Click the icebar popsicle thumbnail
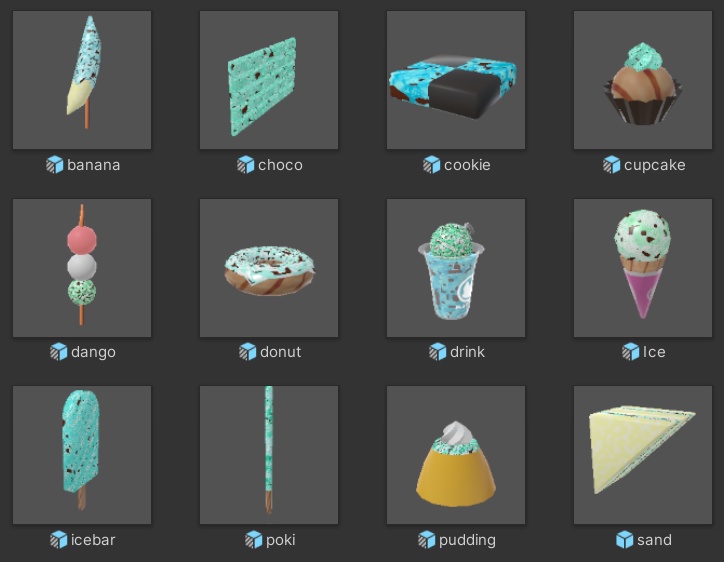The height and width of the screenshot is (562, 724). pos(82,455)
